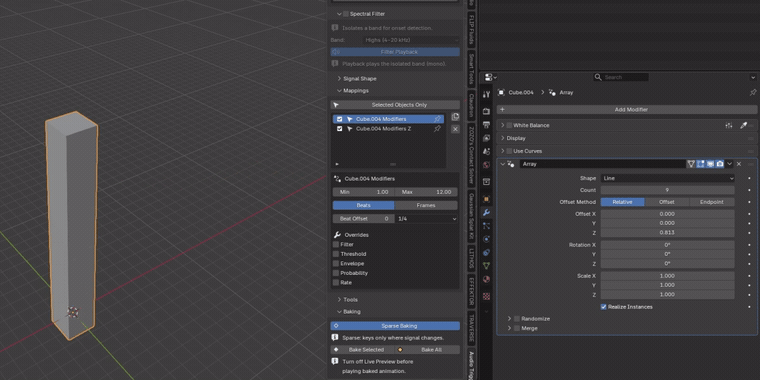
Task: Open the Smart Tools sidebar tab
Action: click(471, 69)
